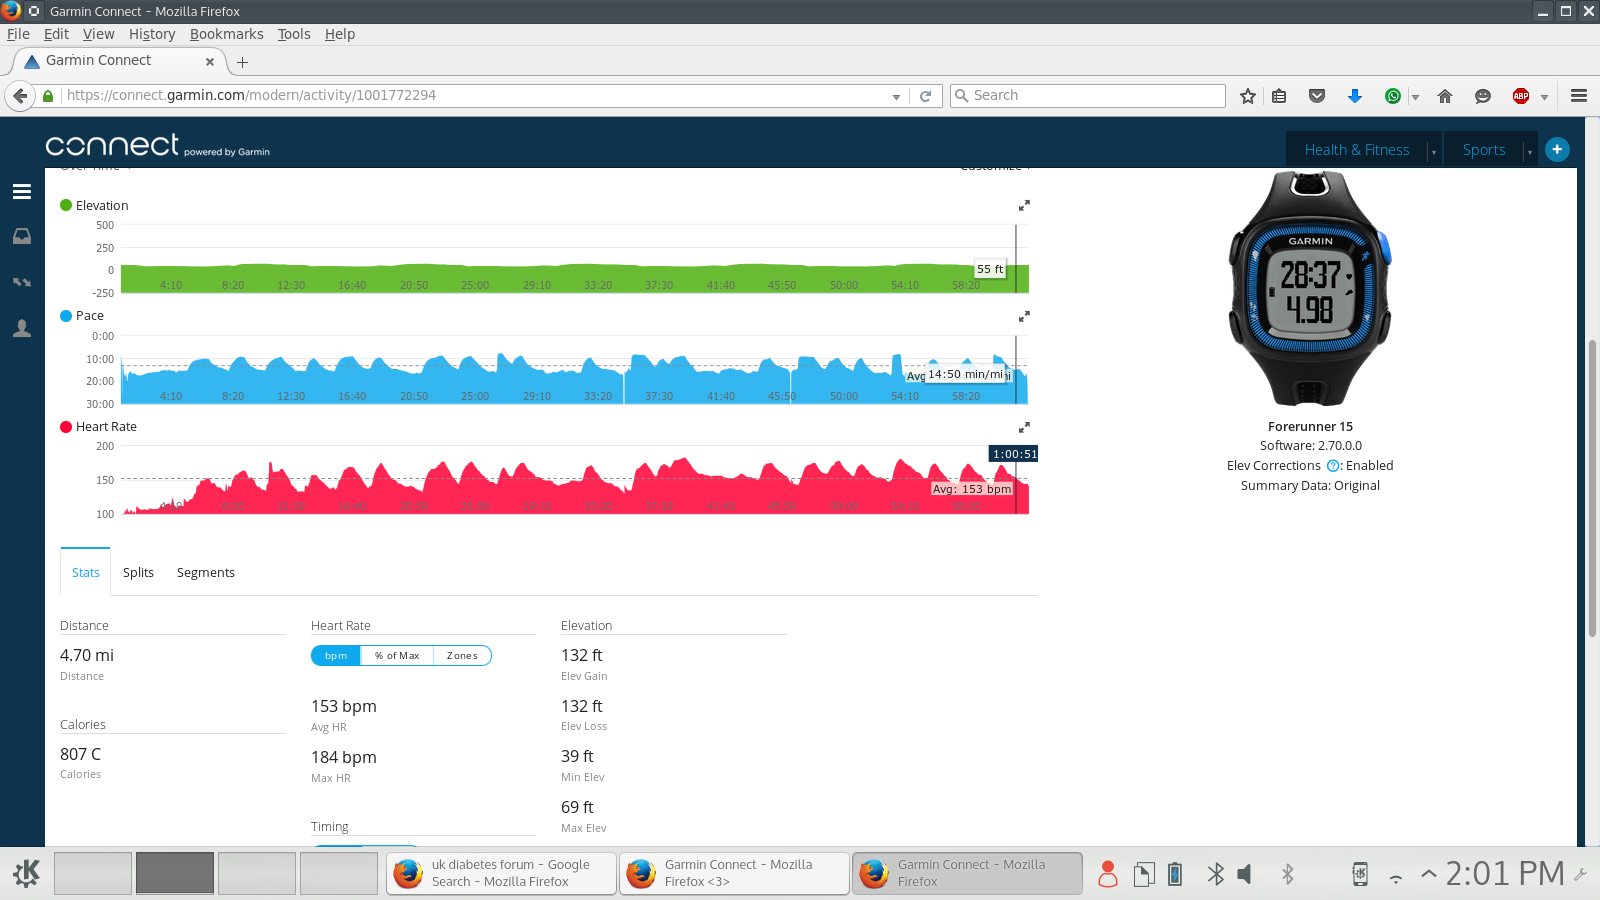Select the second virtual desktop pager
The height and width of the screenshot is (900, 1600).
click(x=175, y=873)
